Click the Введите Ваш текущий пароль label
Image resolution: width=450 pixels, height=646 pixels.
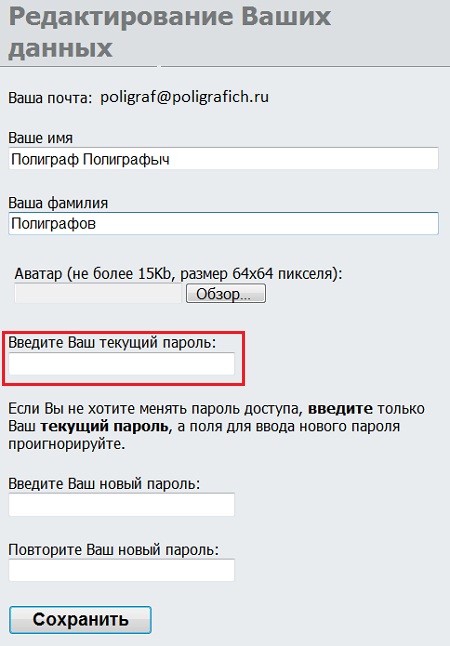[112, 342]
